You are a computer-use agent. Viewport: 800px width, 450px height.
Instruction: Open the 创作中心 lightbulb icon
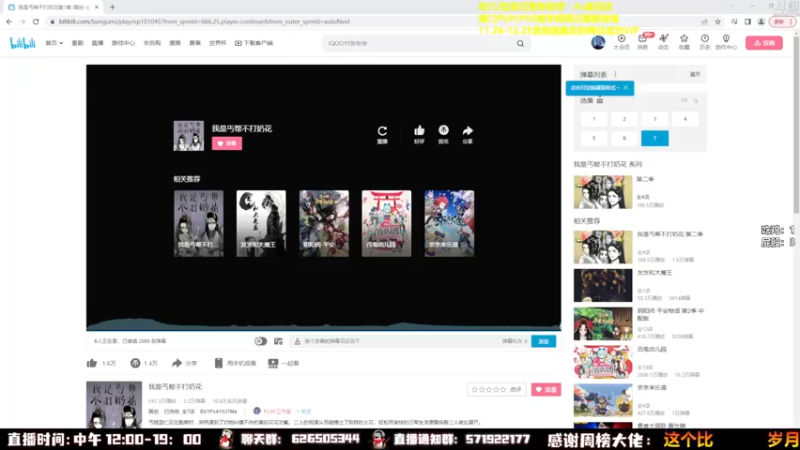(726, 42)
